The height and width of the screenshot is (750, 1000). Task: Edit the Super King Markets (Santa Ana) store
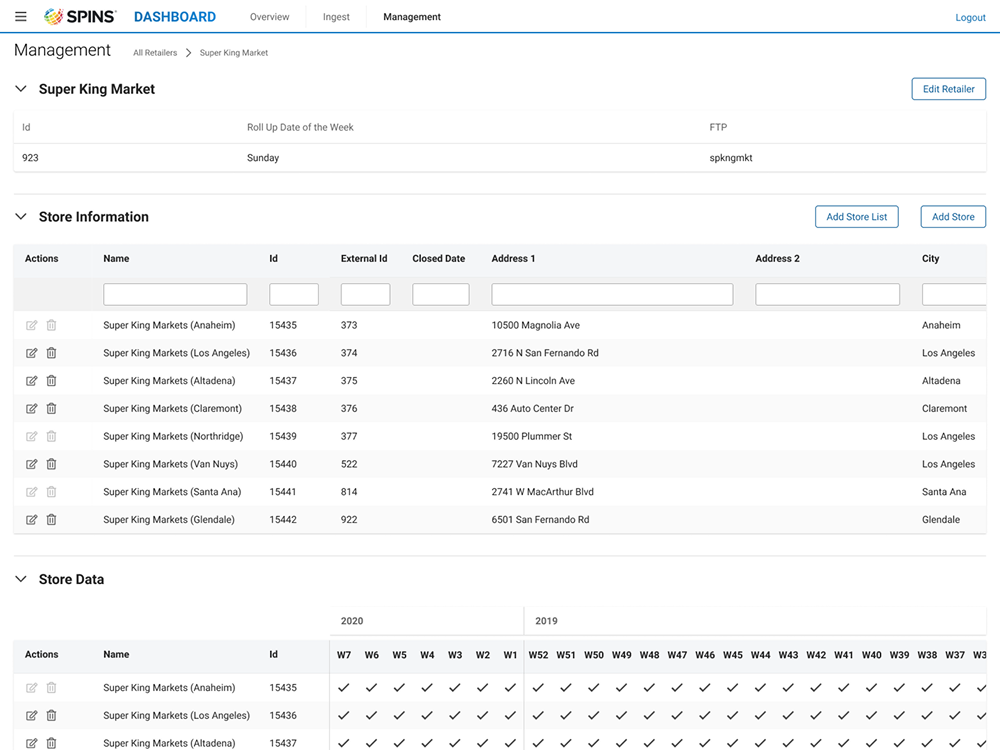[x=31, y=492]
